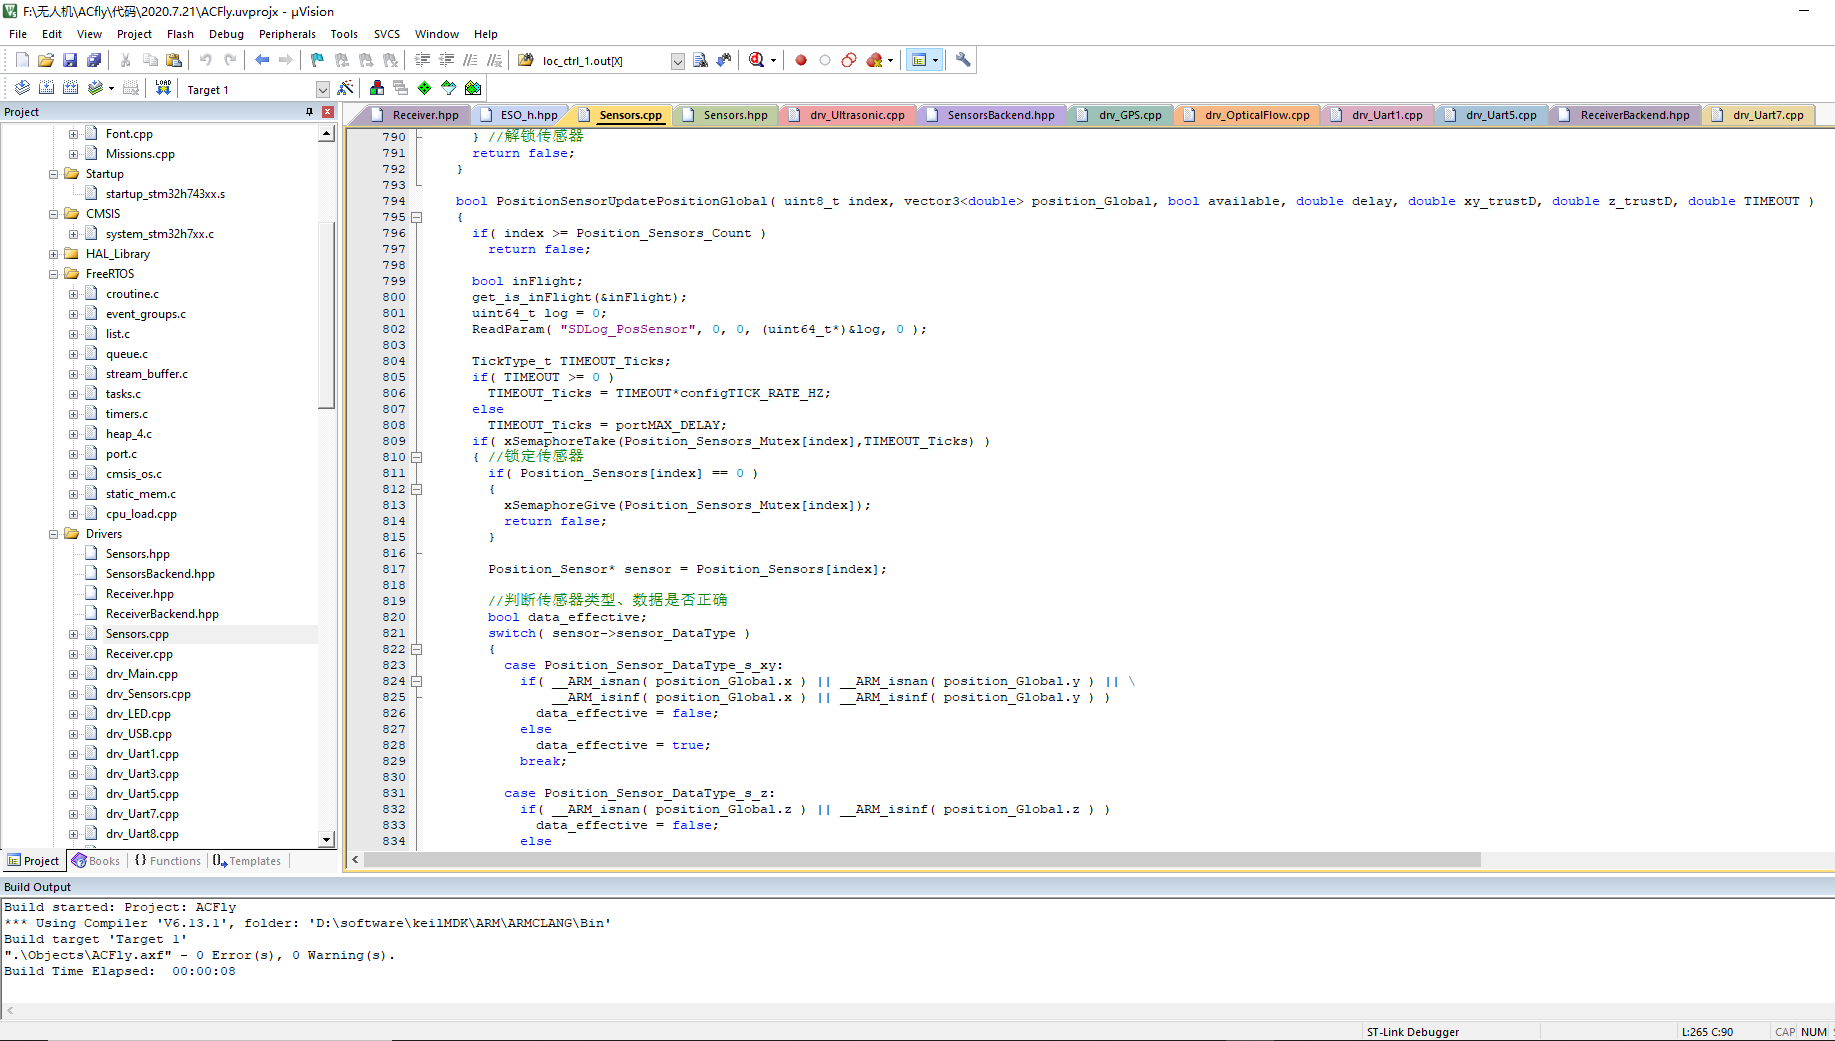Screen dimensions: 1835x1041
Task: Open Options for Target magic wand icon
Action: pos(345,88)
